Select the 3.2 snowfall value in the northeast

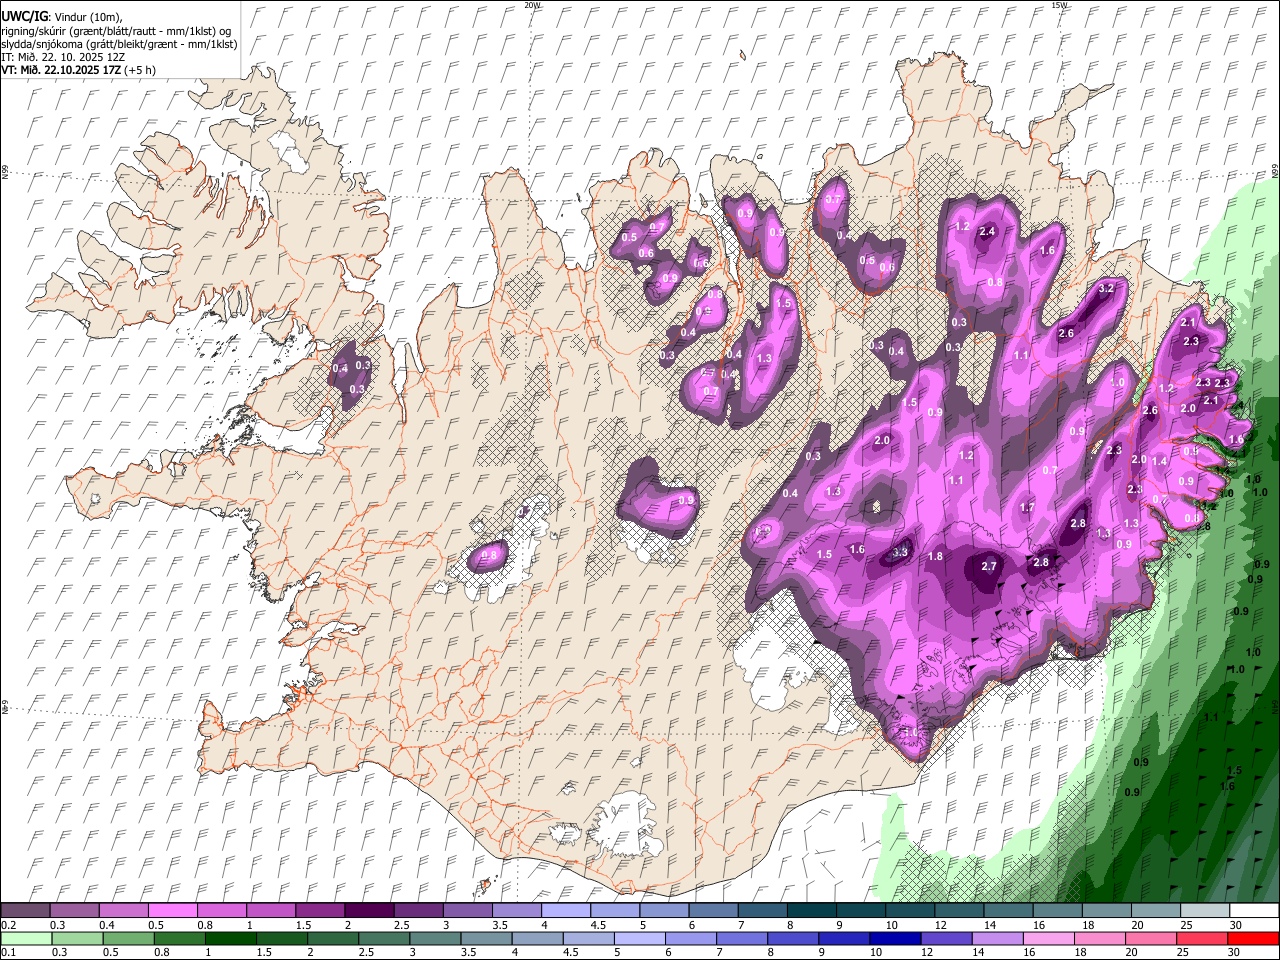coord(1106,288)
